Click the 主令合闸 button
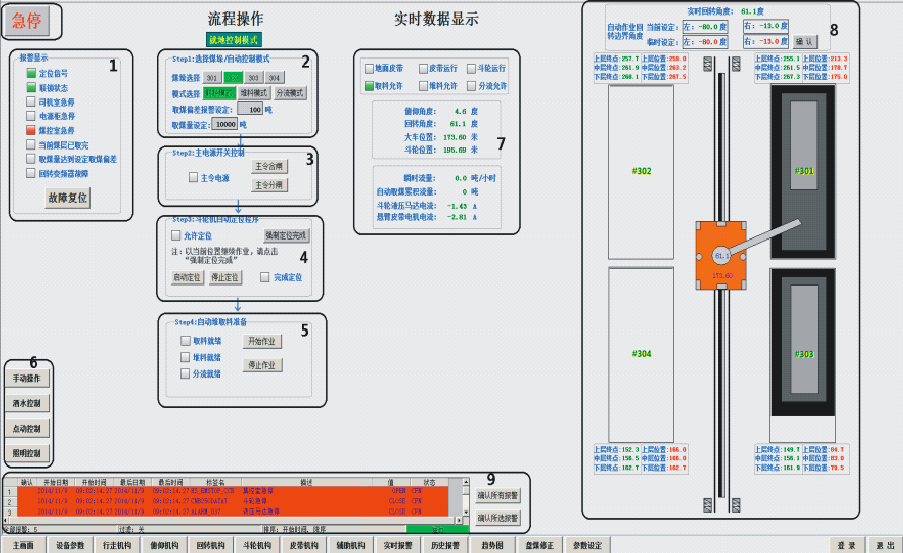The height and width of the screenshot is (553, 903). [x=269, y=166]
